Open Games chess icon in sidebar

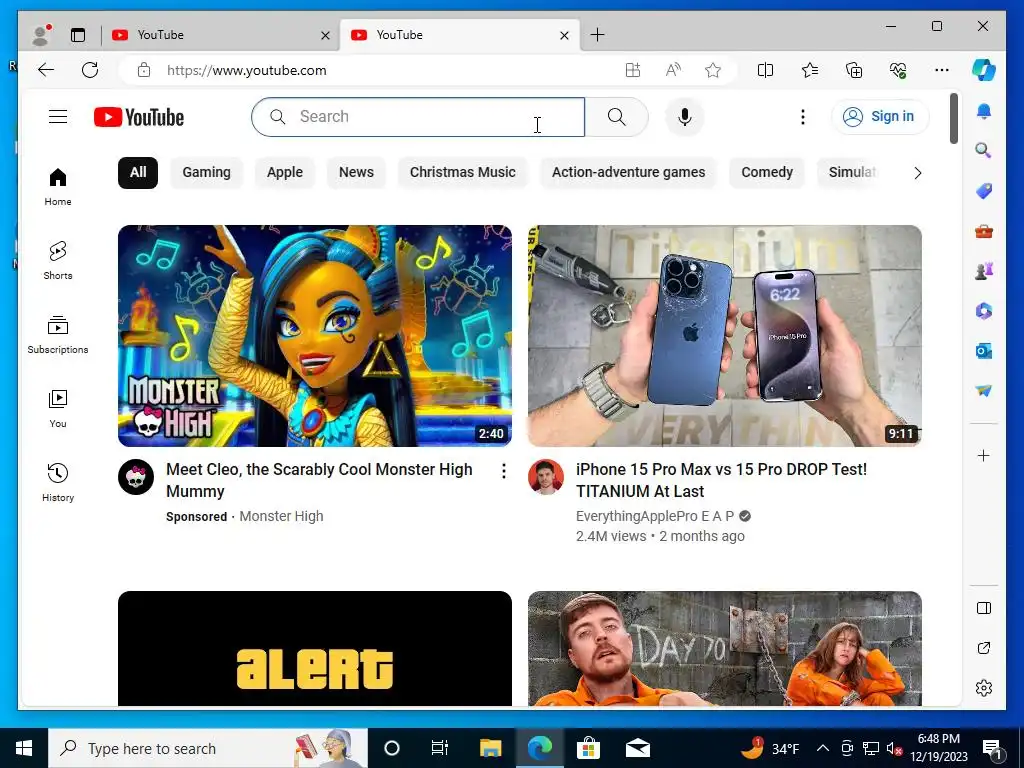[x=984, y=270]
